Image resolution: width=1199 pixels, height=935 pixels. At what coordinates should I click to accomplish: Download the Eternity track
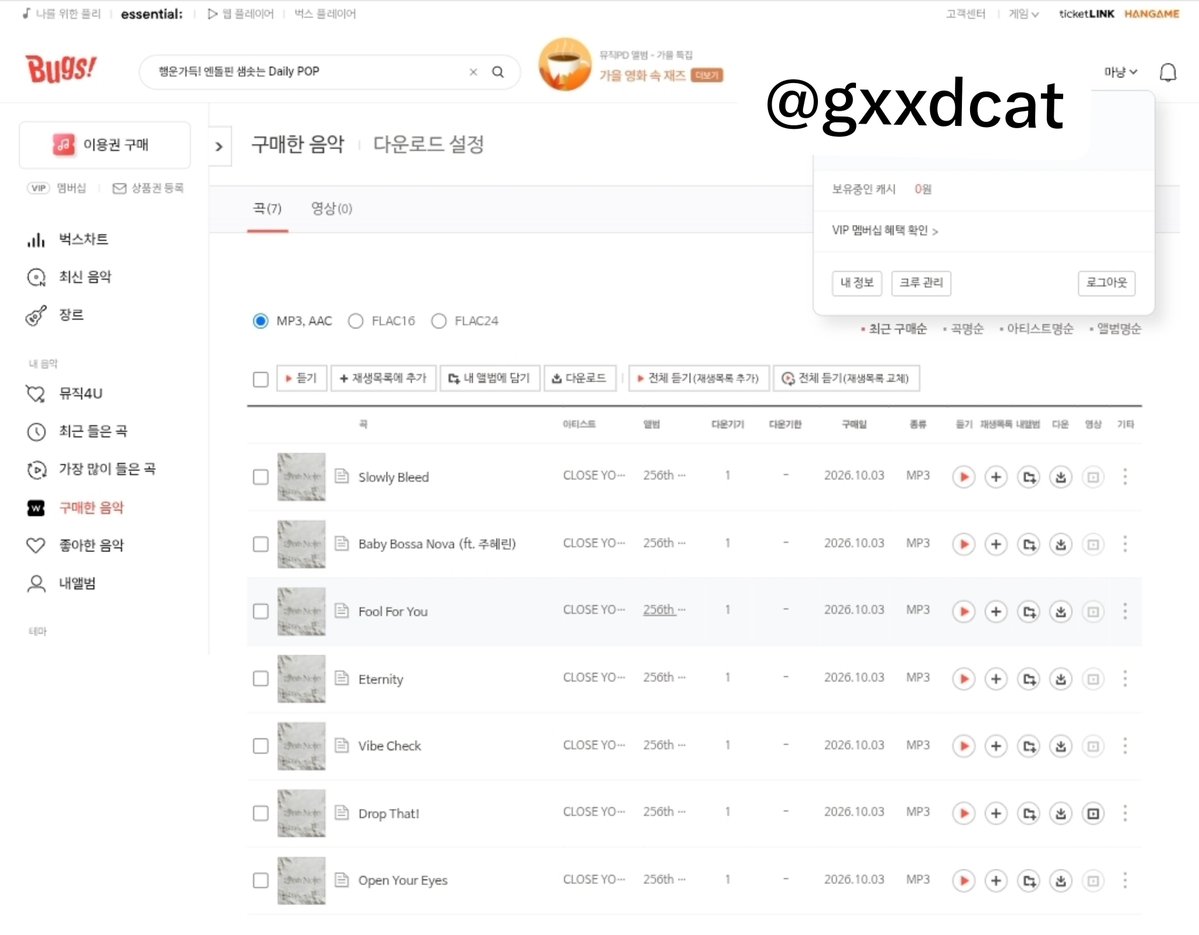pyautogui.click(x=1061, y=679)
